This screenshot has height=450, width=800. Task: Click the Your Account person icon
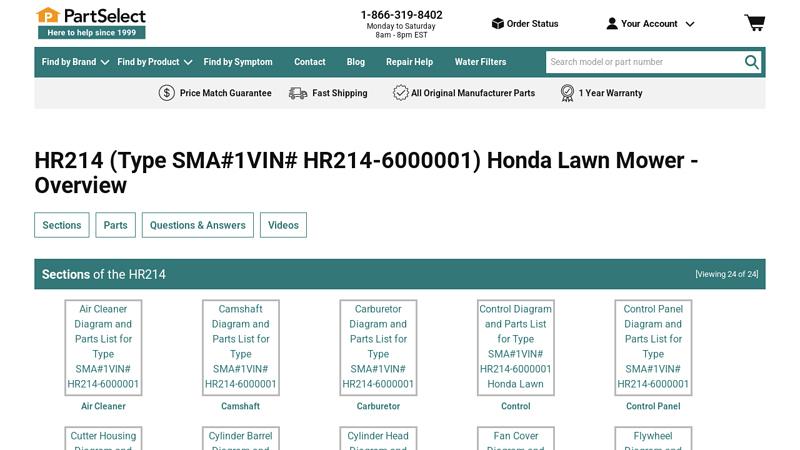(x=612, y=23)
